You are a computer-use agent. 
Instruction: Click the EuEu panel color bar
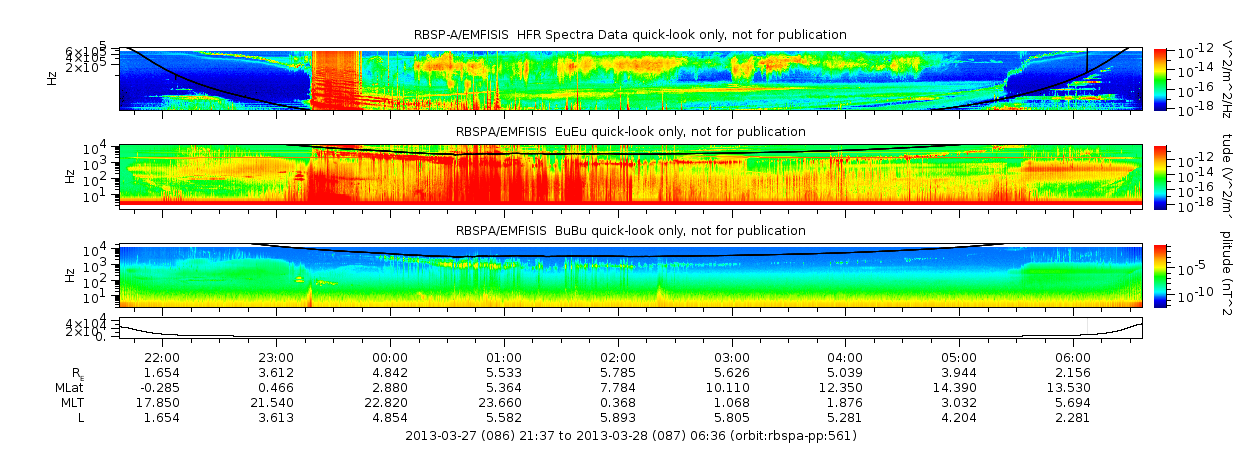(1160, 176)
